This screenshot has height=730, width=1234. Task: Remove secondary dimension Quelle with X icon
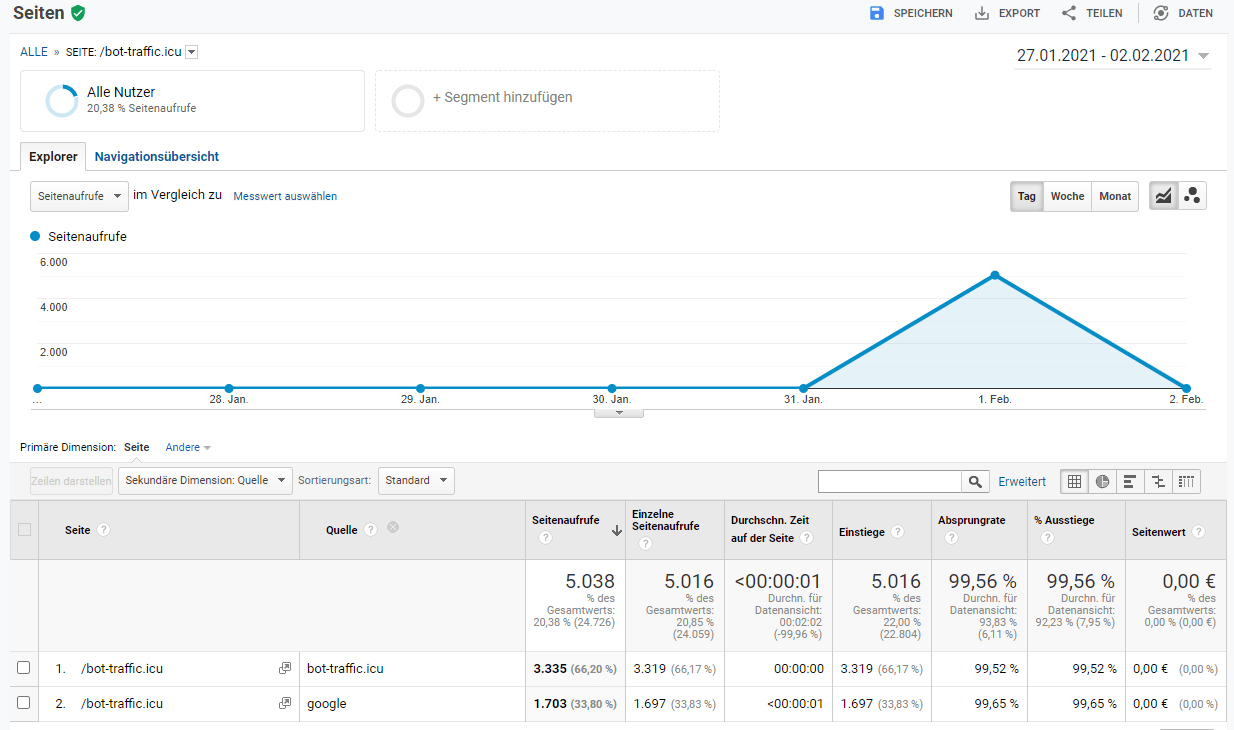393,527
